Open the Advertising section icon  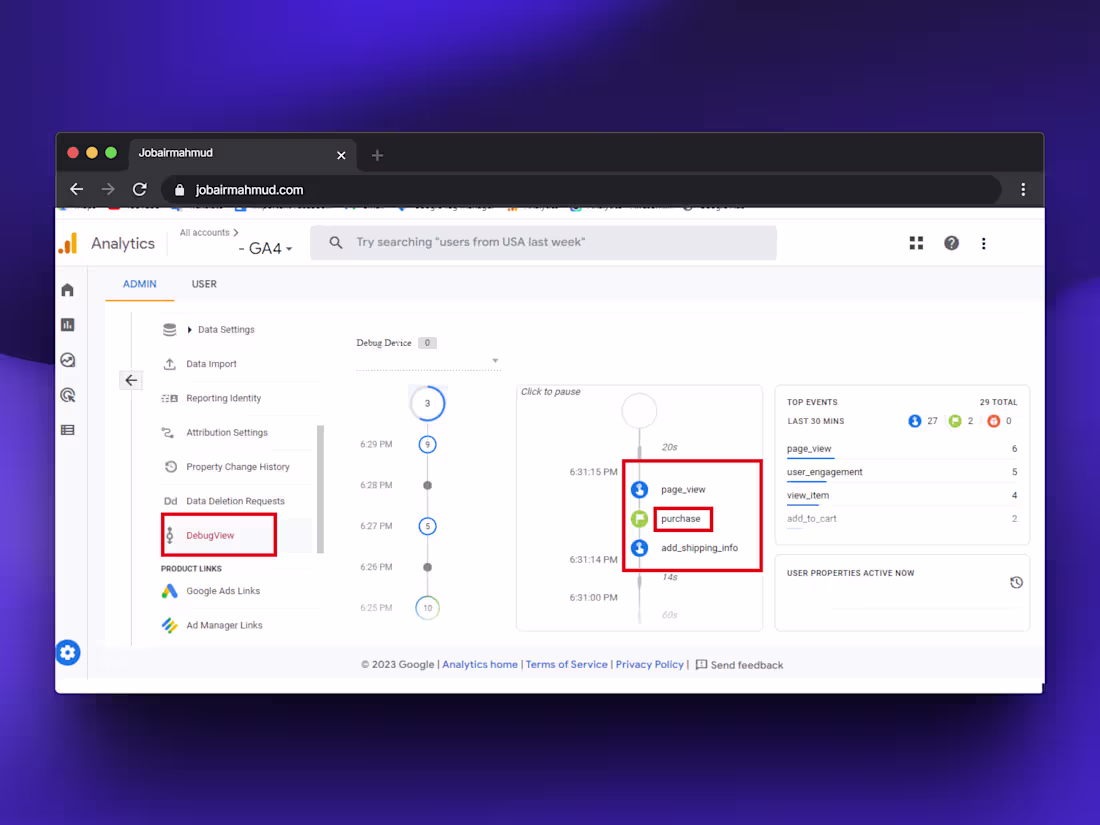(67, 394)
